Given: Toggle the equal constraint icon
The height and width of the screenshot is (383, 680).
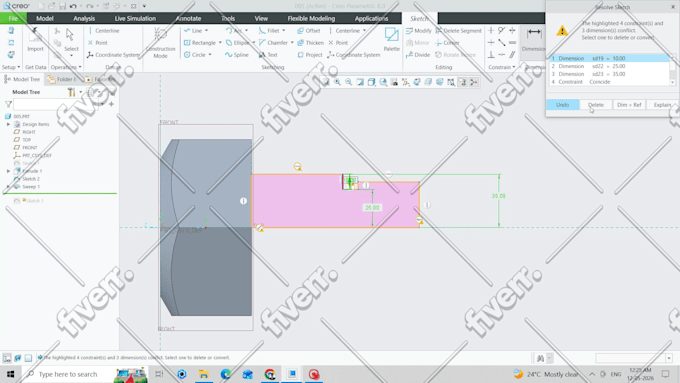Looking at the screenshot, I should coord(513,43).
